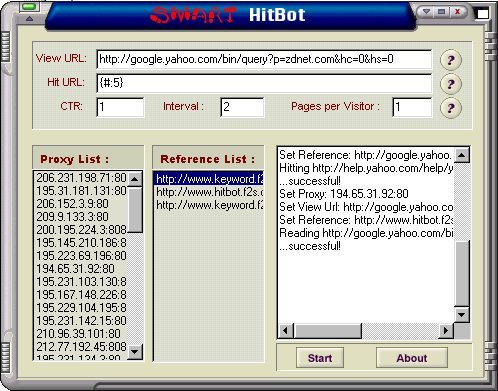498x391 pixels.
Task: Select third reference list entry keyword.f2s
Action: pos(209,205)
